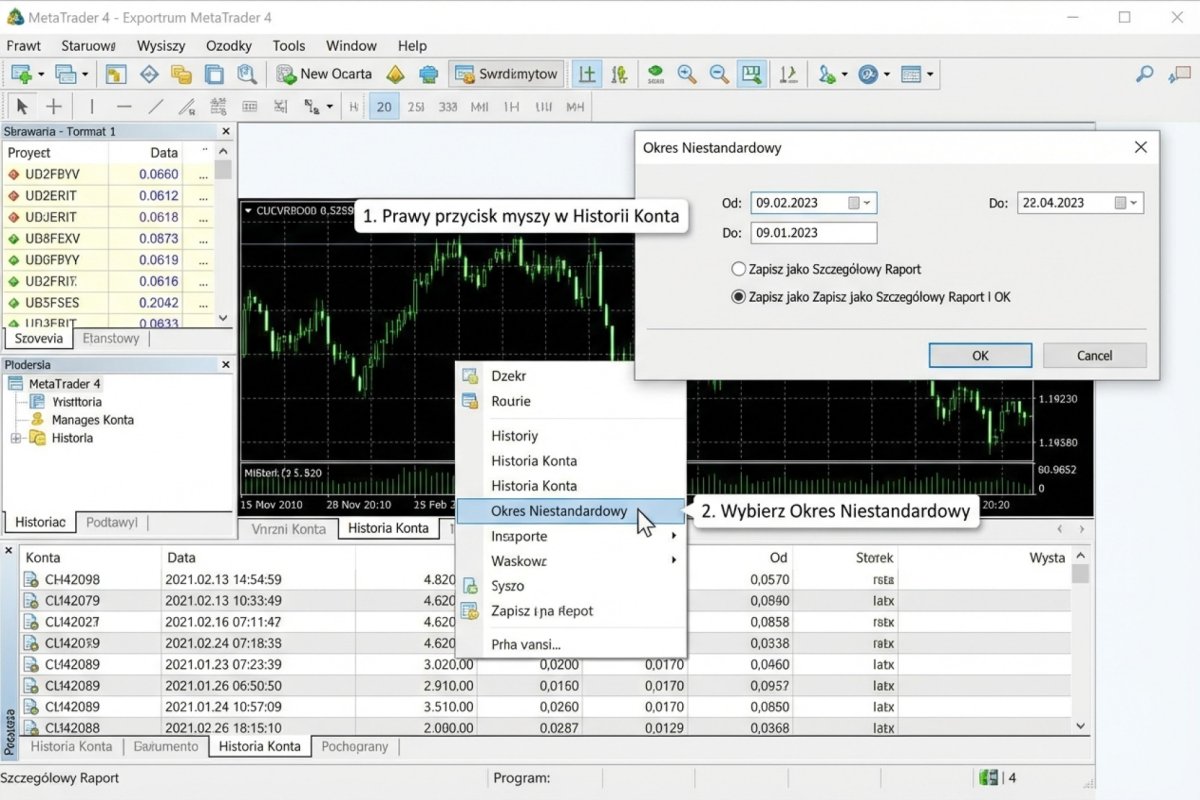Image resolution: width=1200 pixels, height=800 pixels.
Task: Select the trendline drawing tool
Action: pyautogui.click(x=155, y=106)
